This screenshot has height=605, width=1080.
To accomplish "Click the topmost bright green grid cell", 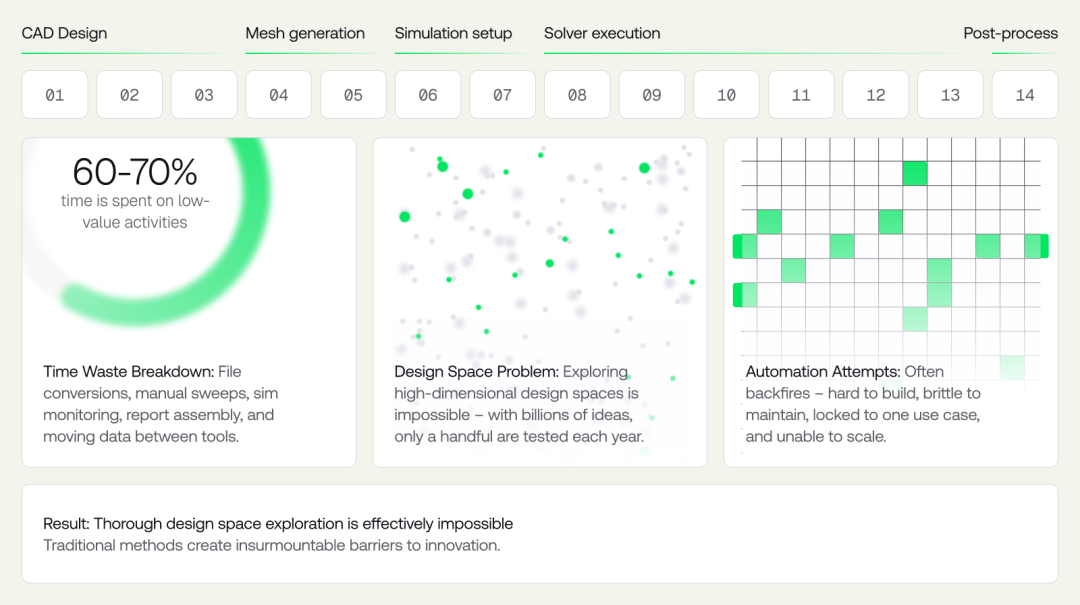I will point(915,173).
